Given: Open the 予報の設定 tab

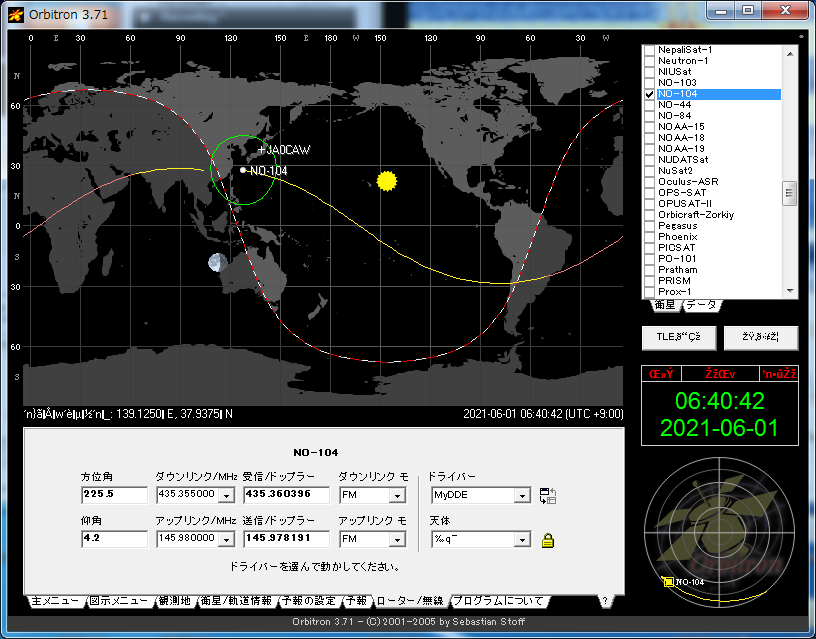Looking at the screenshot, I should point(309,601).
